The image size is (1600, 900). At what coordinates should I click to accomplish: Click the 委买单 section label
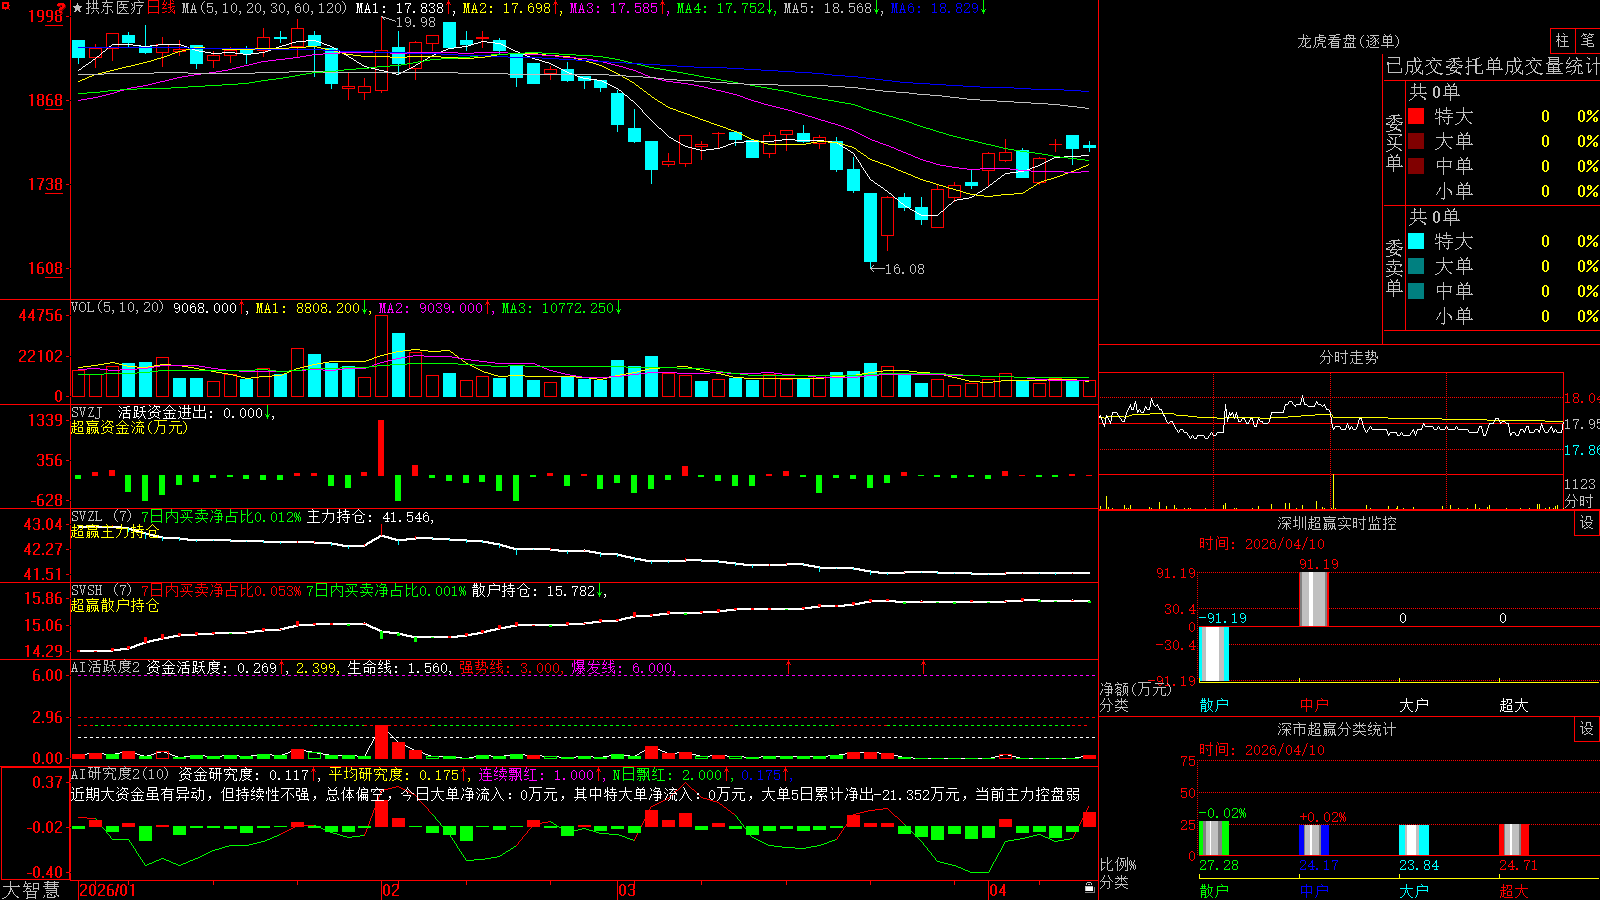click(1394, 142)
